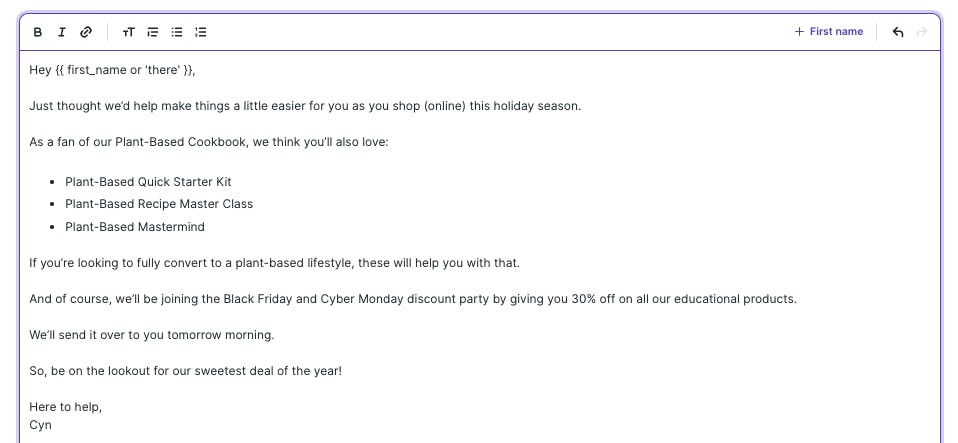Place cursor in the 'Hey {{ first_name' greeting line
This screenshot has height=443, width=958.
(x=112, y=70)
